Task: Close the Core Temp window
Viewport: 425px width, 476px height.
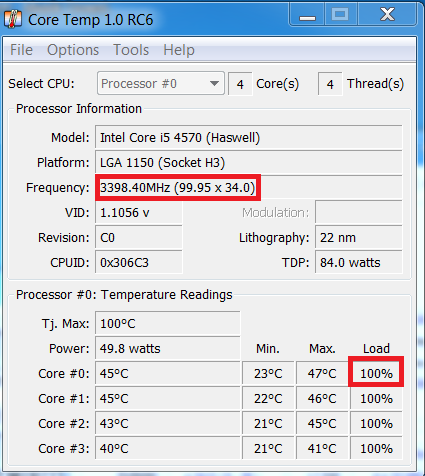Action: point(387,15)
